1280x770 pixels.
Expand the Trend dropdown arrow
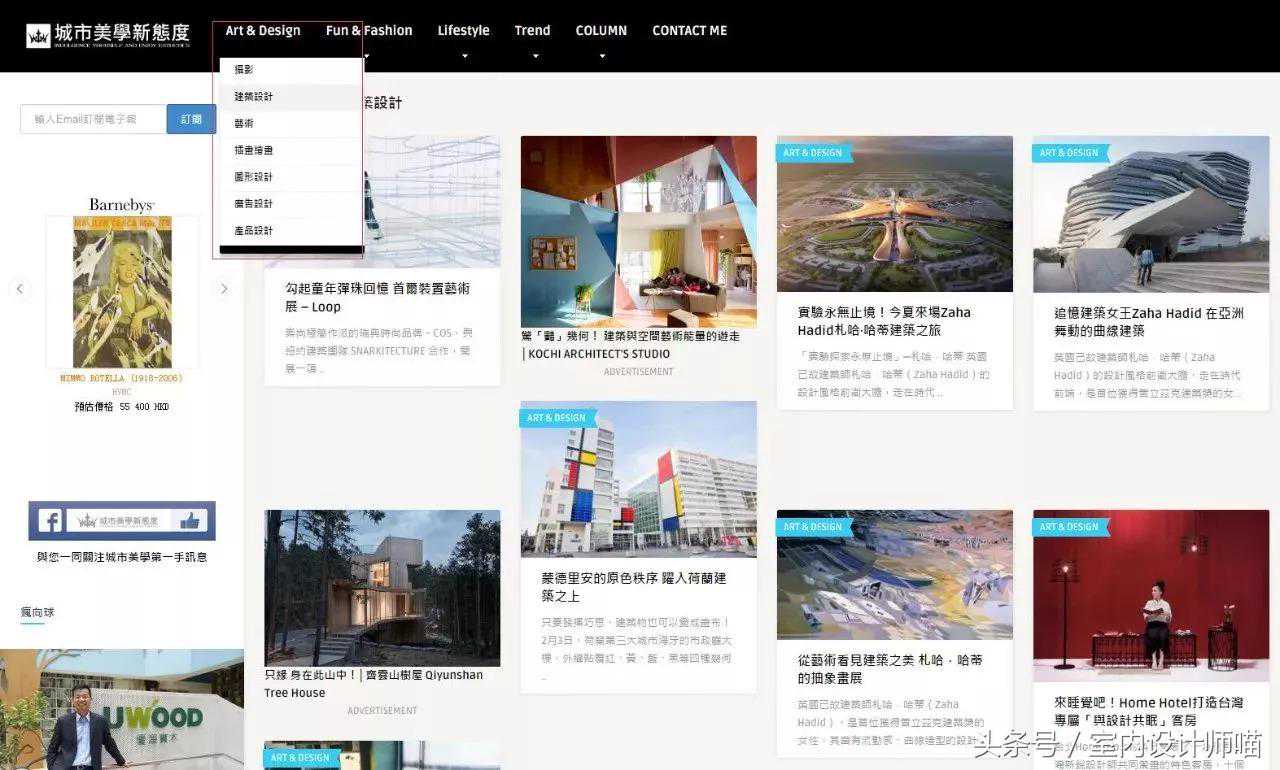pyautogui.click(x=535, y=55)
